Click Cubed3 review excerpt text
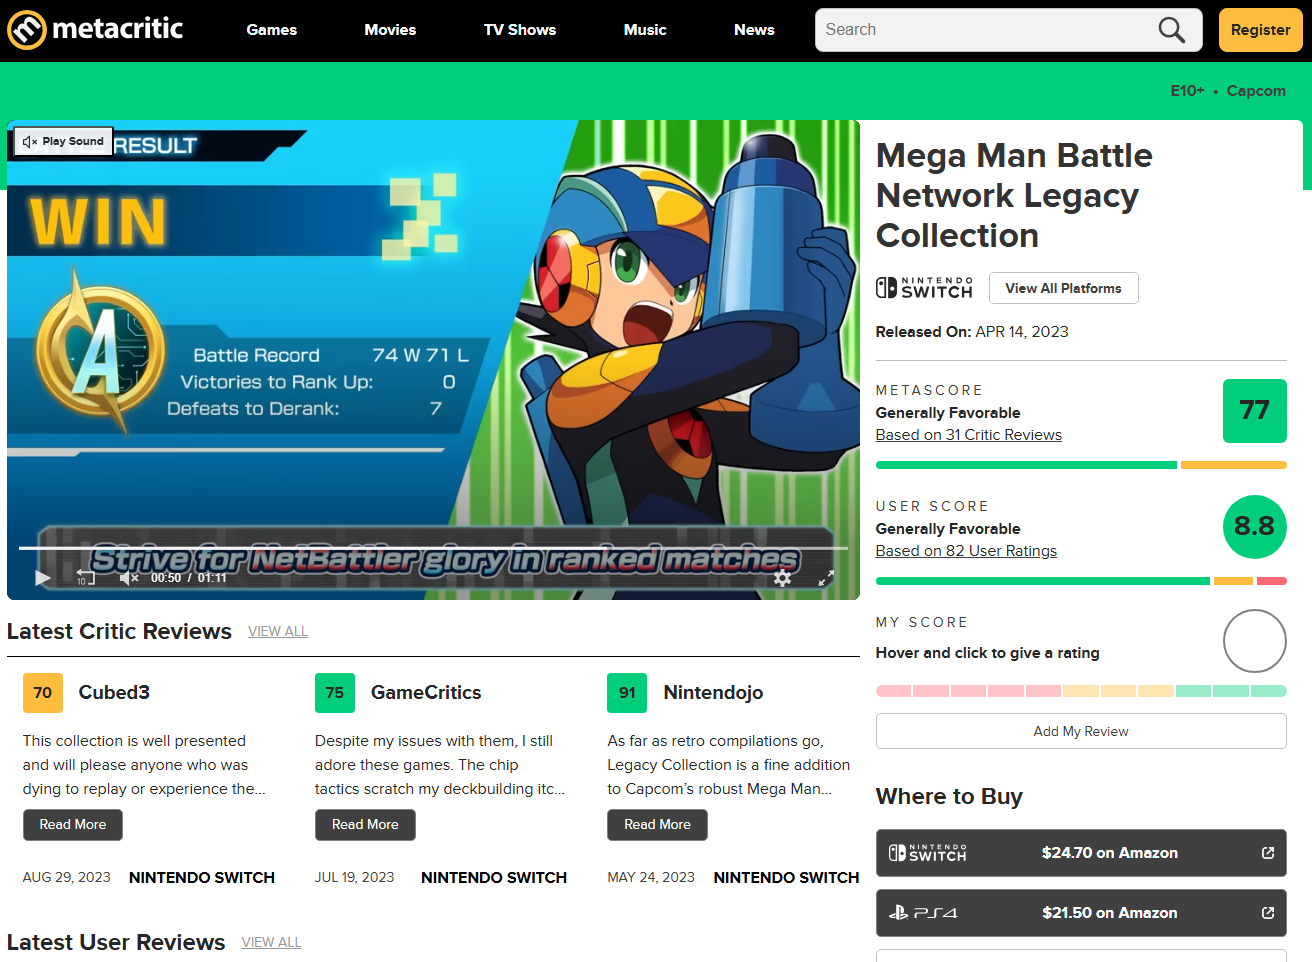The image size is (1312, 962). [144, 765]
